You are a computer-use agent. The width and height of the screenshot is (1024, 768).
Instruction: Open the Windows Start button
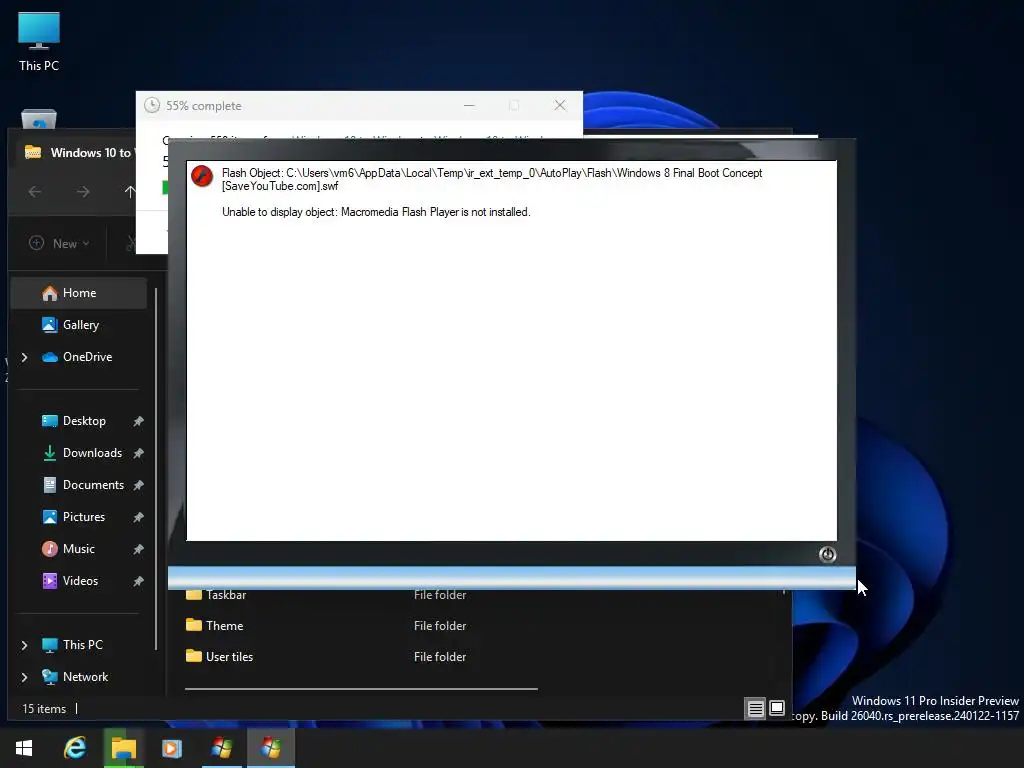24,748
